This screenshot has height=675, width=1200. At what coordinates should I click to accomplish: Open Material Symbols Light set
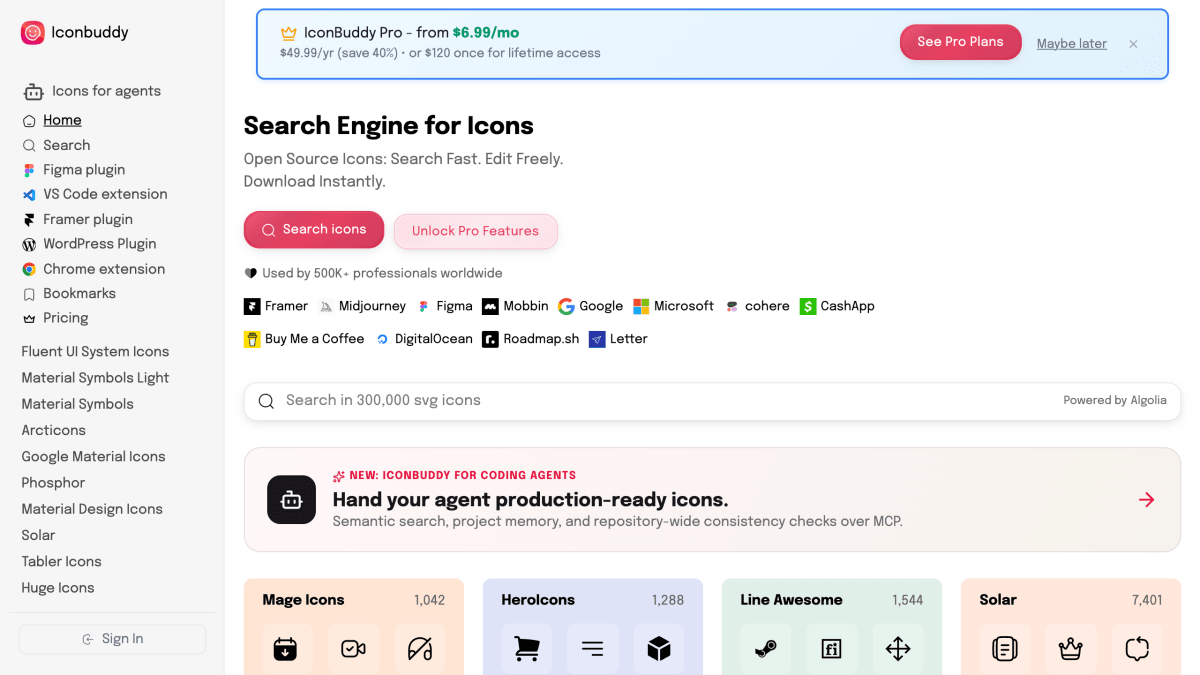point(95,378)
